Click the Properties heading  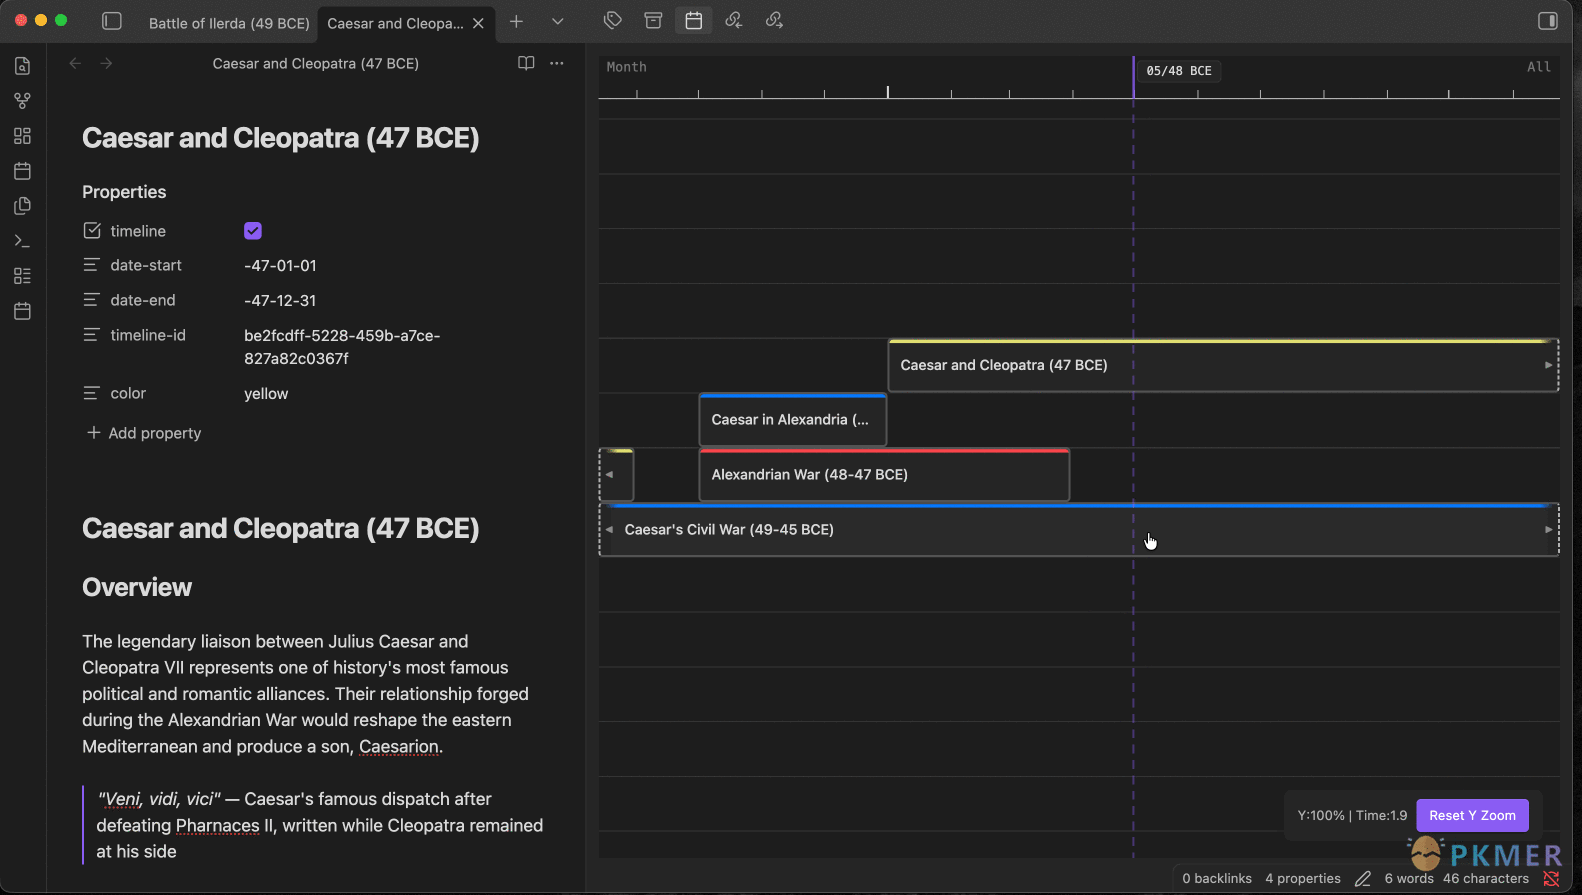pos(124,192)
